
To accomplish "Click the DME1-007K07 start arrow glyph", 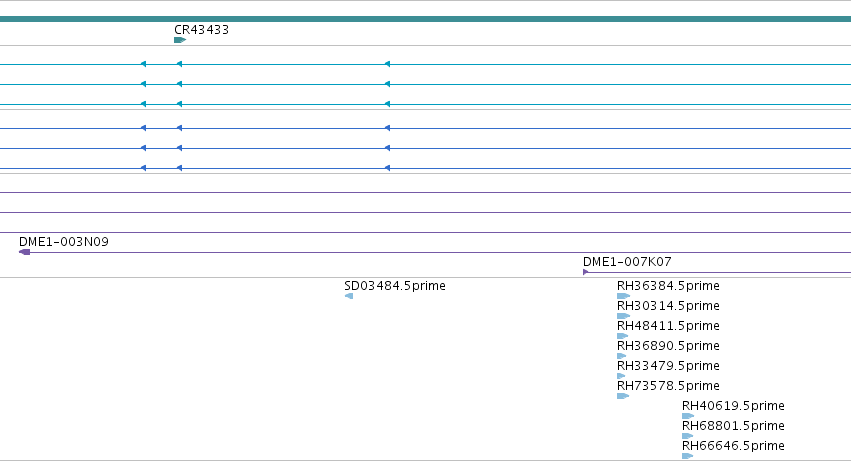I will coord(586,272).
